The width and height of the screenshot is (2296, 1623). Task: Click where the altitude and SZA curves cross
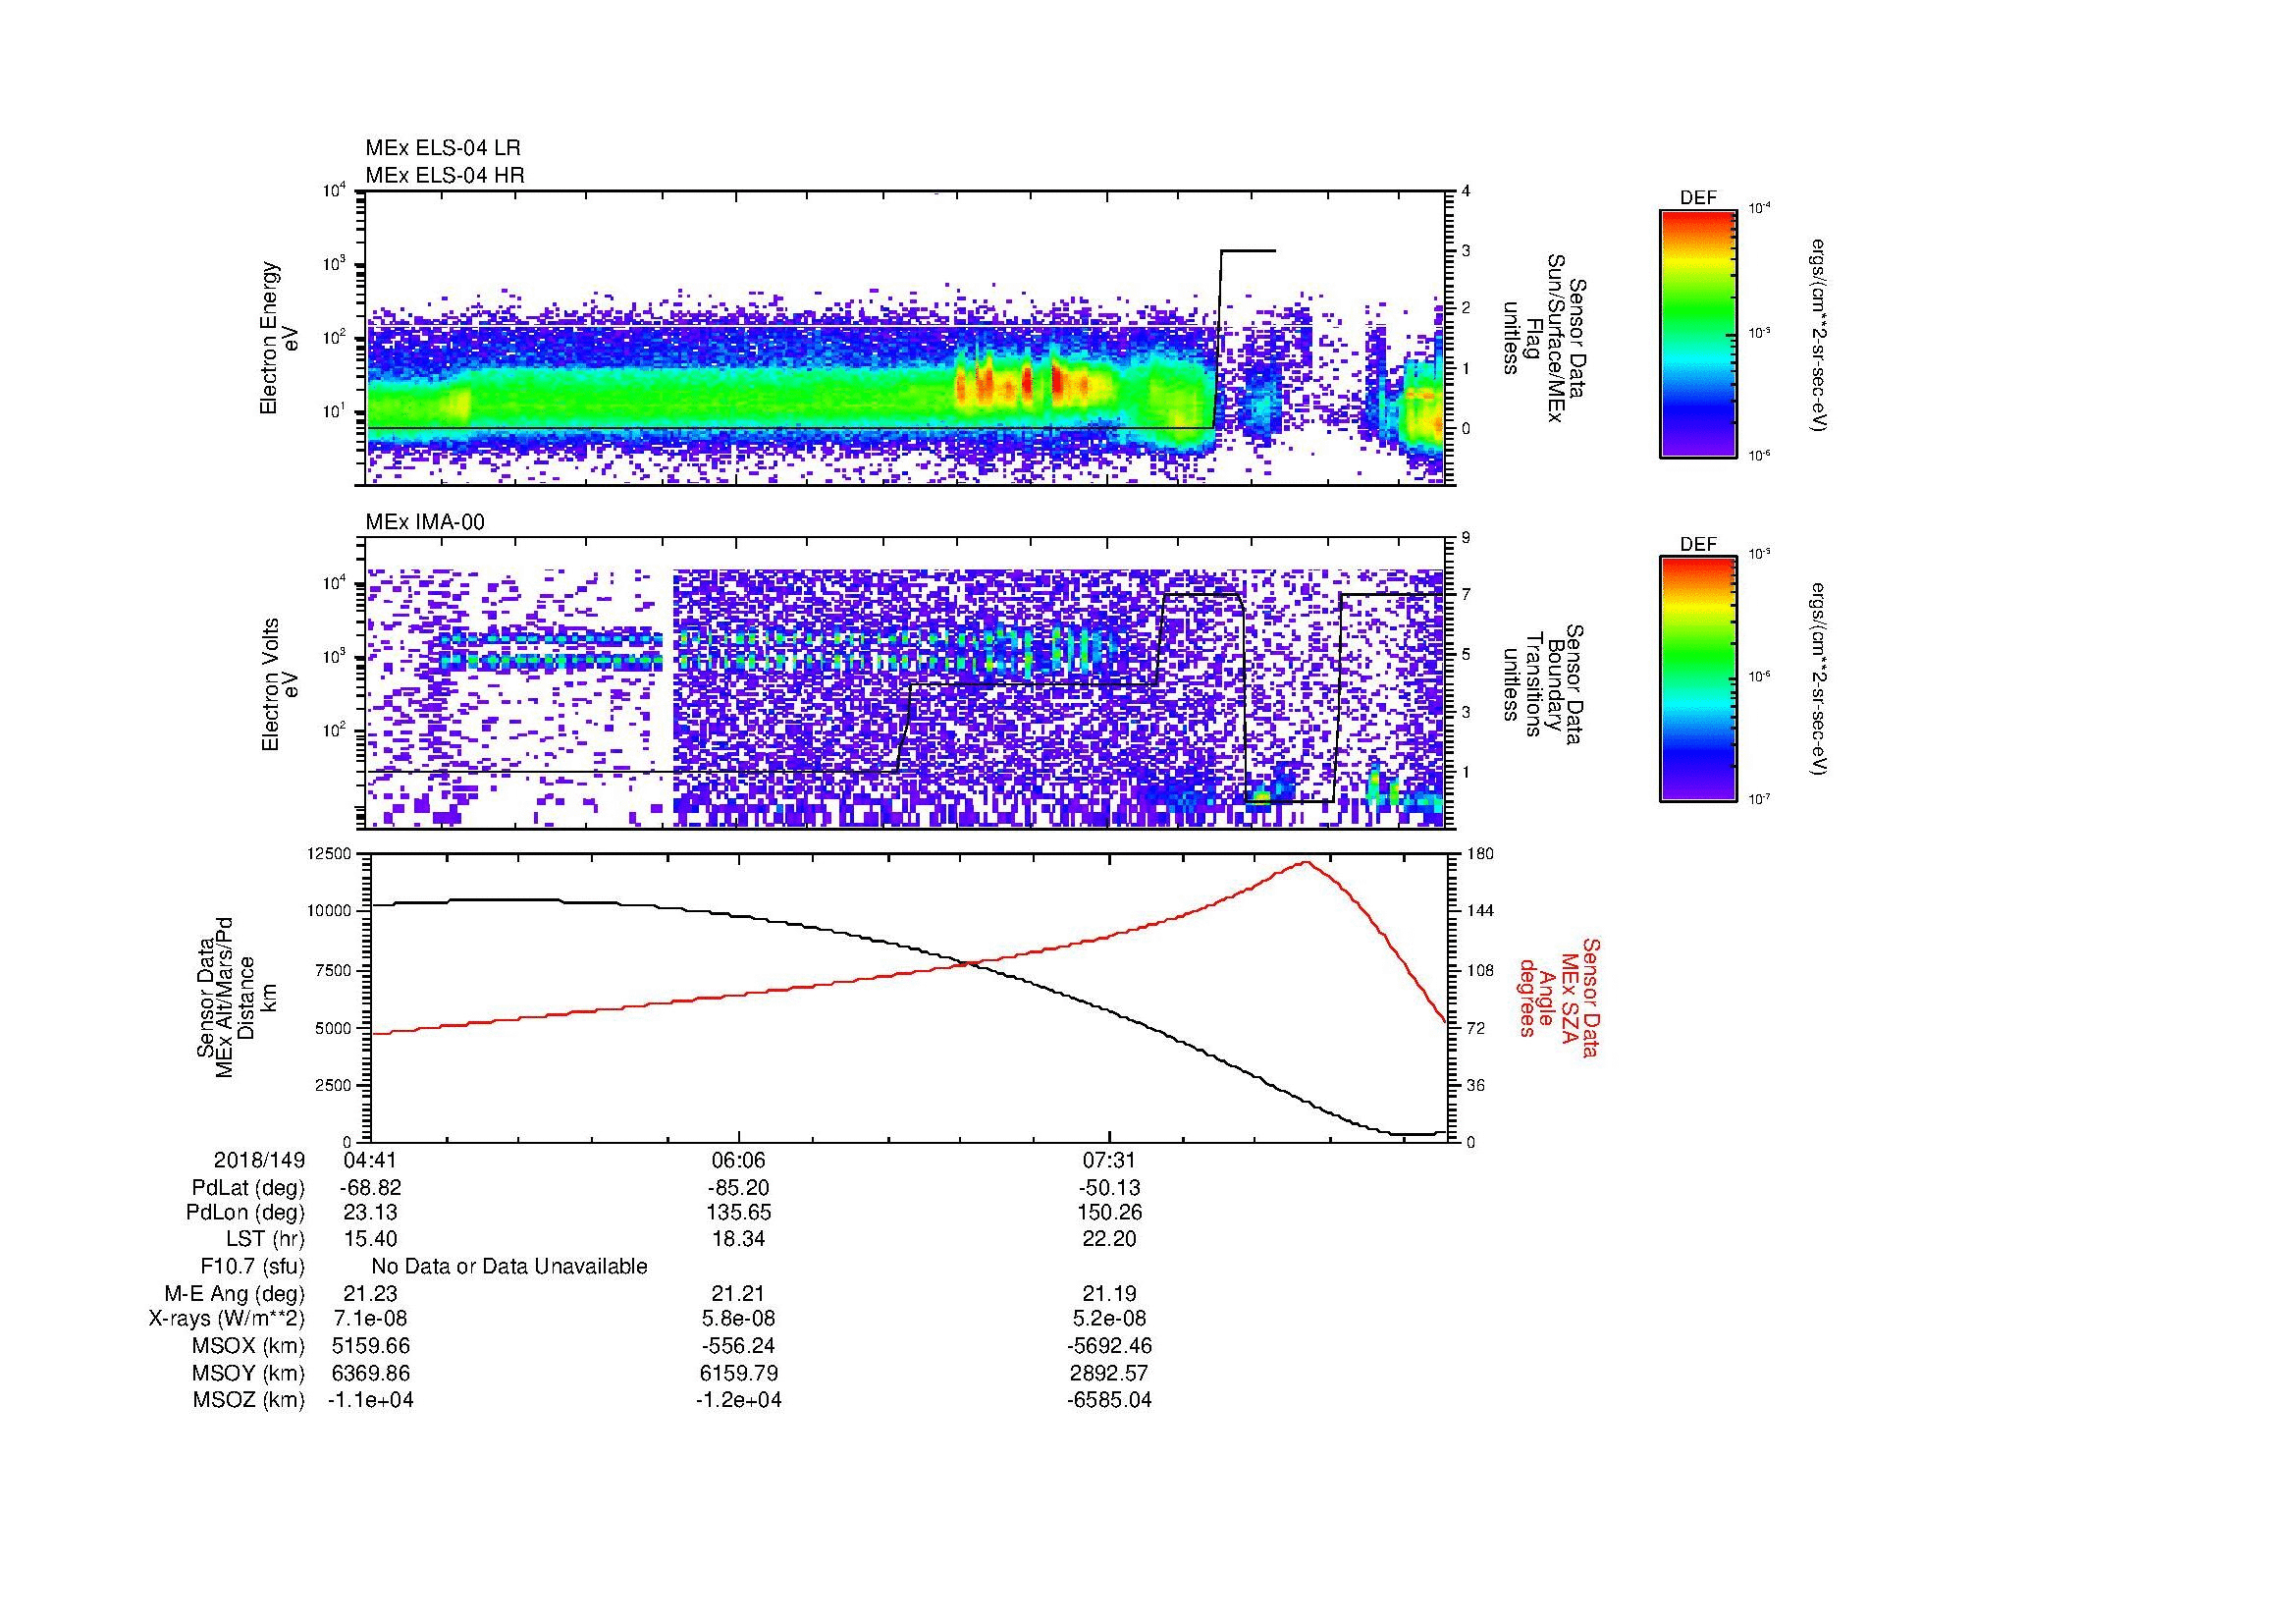tap(970, 963)
